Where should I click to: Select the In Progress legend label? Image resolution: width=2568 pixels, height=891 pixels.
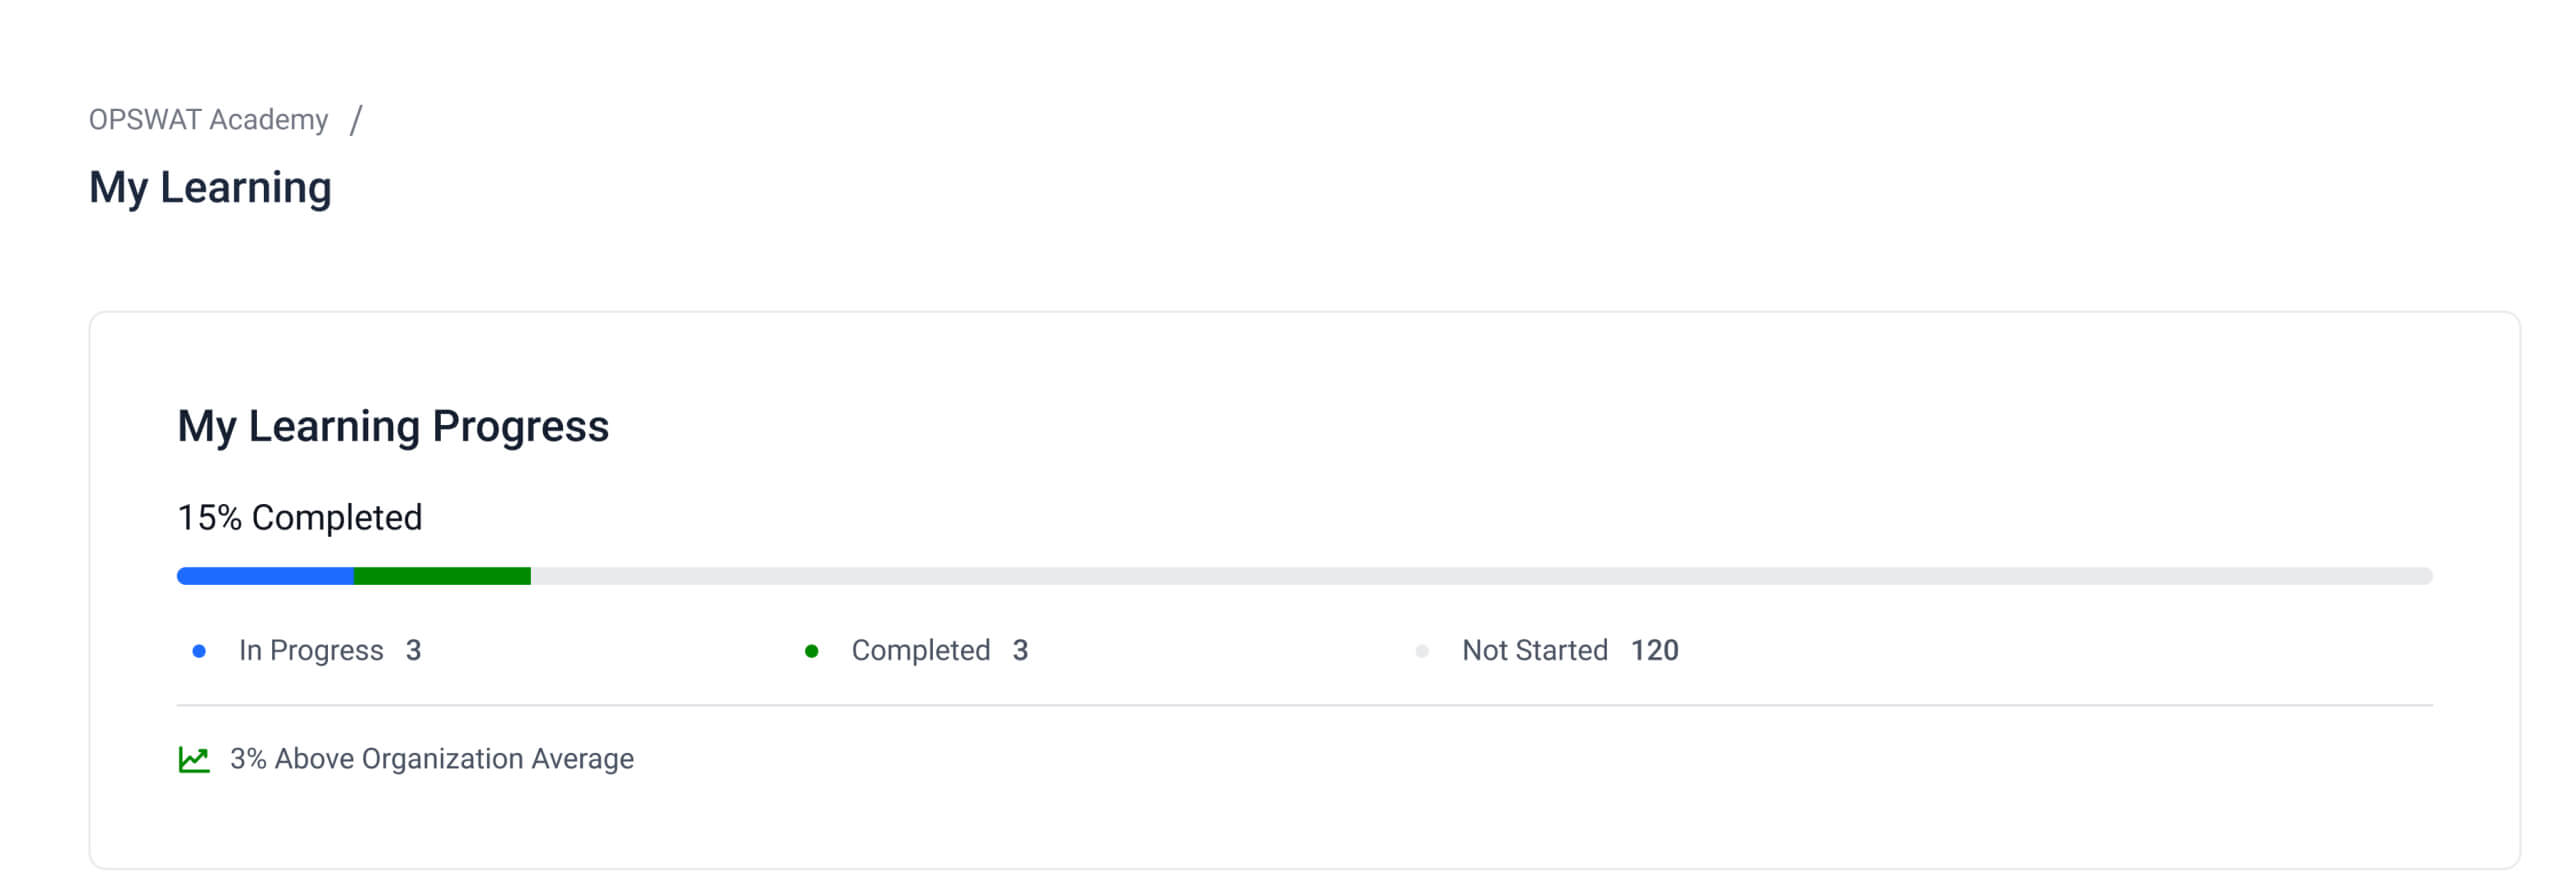click(x=311, y=651)
